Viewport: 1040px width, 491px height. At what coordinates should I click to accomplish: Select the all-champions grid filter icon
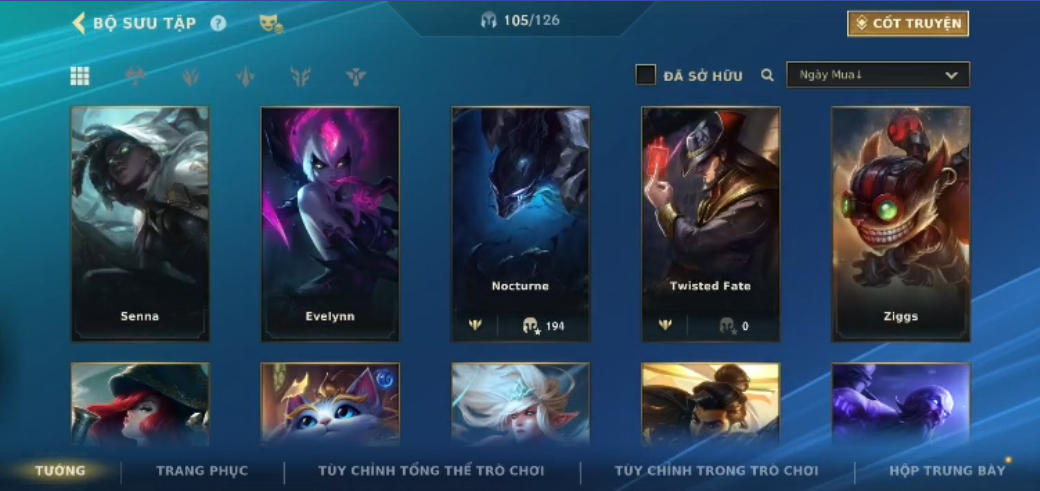pos(80,76)
